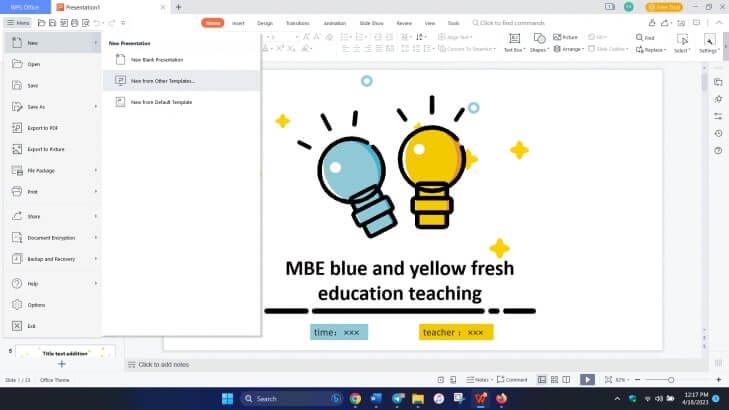
Task: Open the Shapes gallery icon
Action: tap(538, 39)
